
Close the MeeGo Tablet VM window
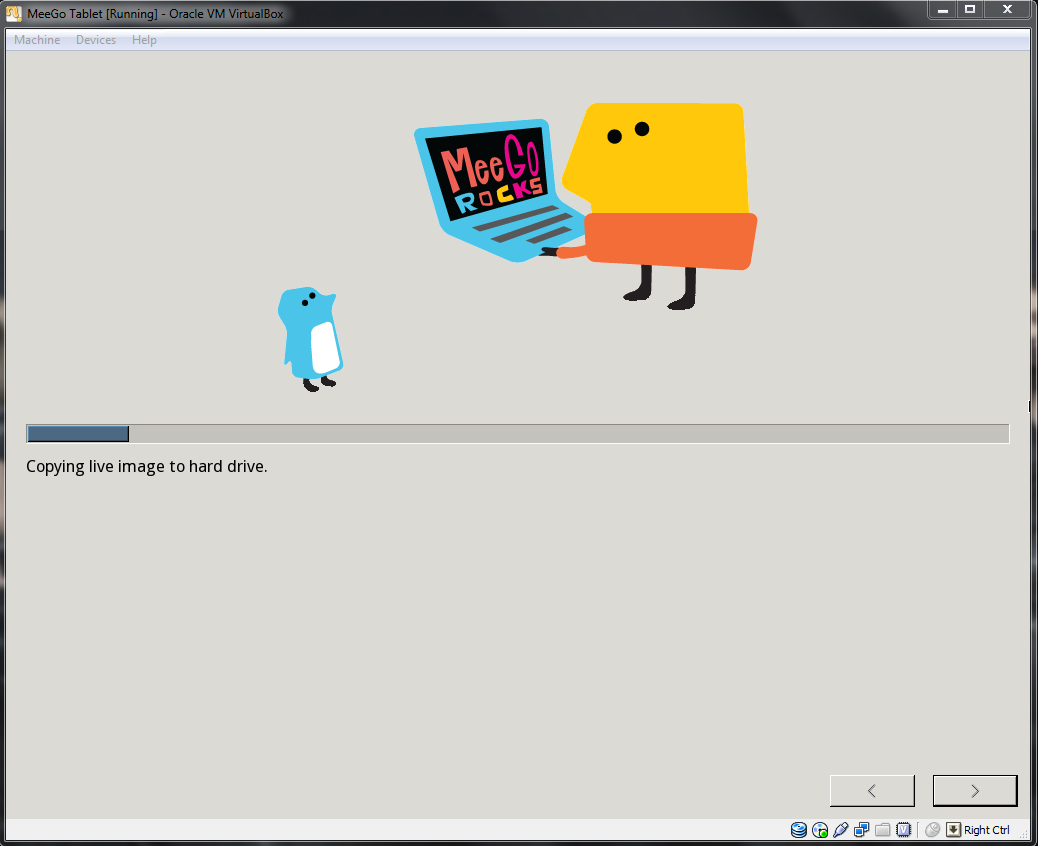pyautogui.click(x=1008, y=9)
